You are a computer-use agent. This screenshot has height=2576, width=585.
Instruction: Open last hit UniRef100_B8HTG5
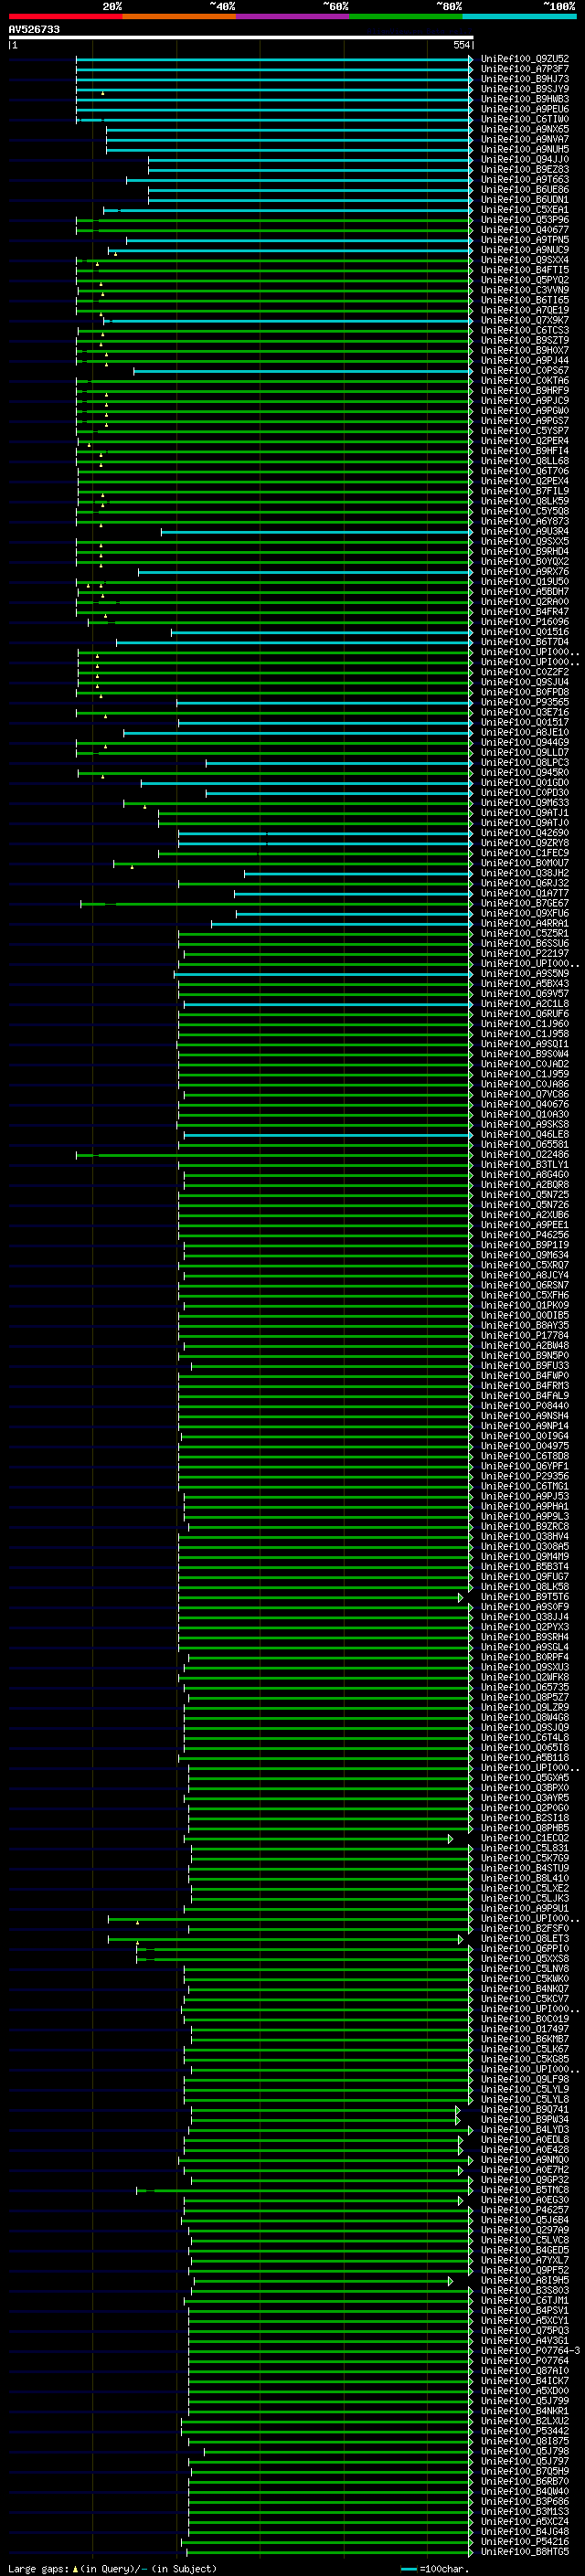point(525,2552)
